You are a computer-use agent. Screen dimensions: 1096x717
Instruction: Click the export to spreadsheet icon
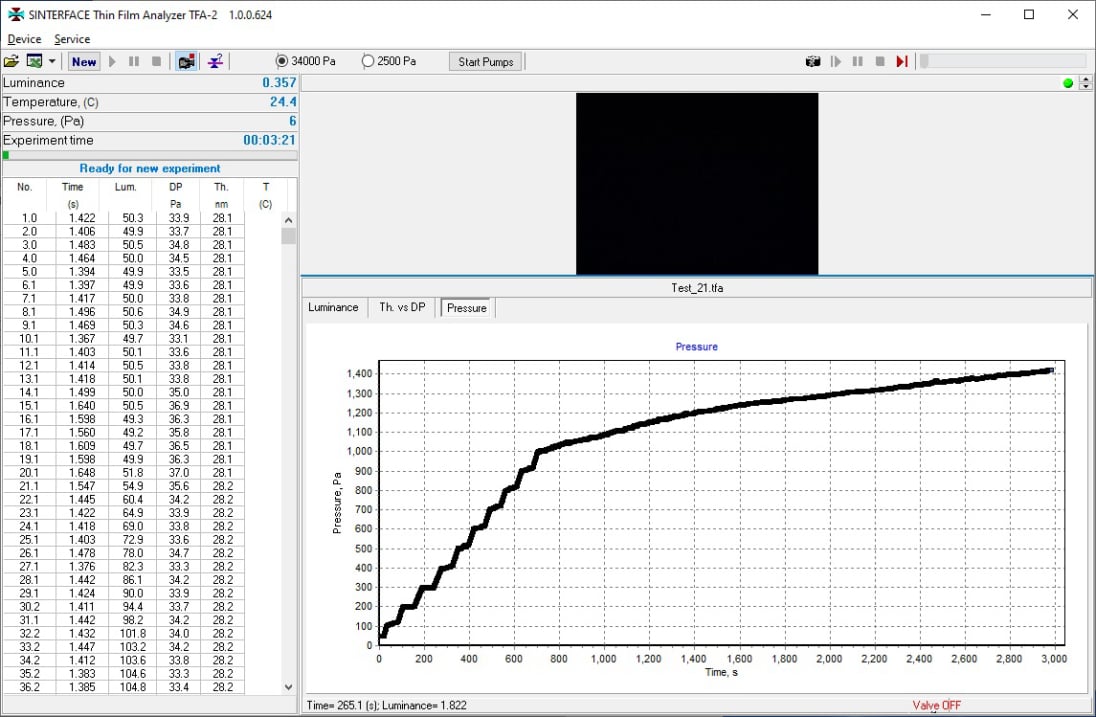(x=34, y=61)
